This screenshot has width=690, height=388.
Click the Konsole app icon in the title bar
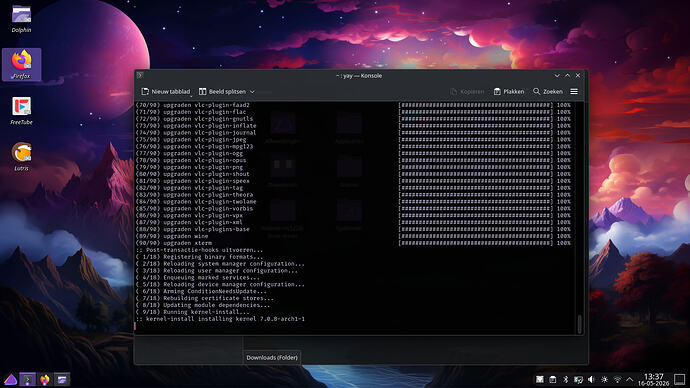[x=140, y=75]
